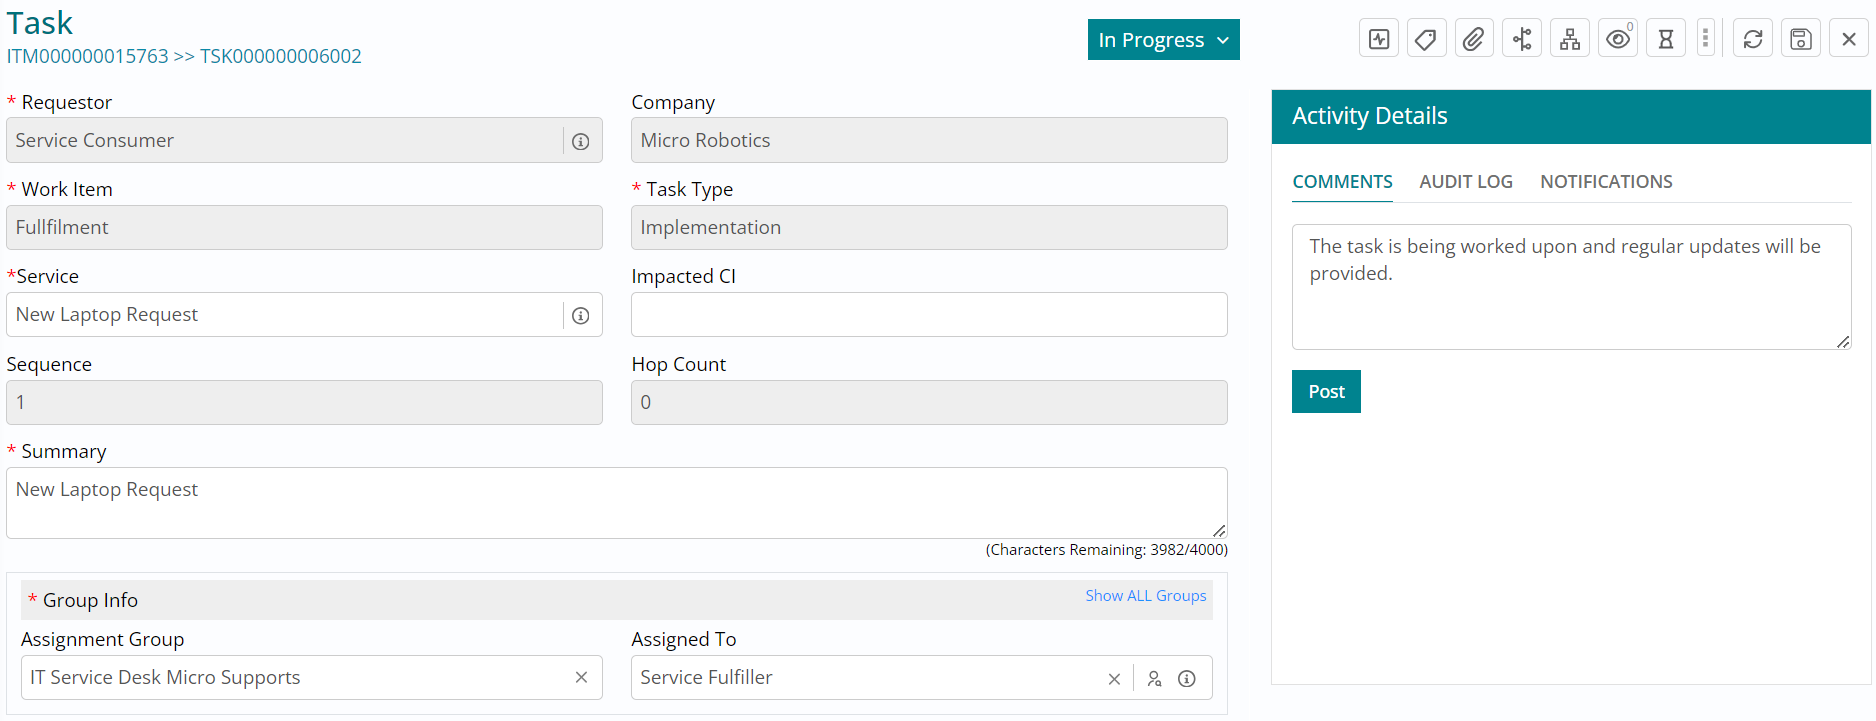
Task: Save the task with the floppy disk icon
Action: coord(1800,39)
